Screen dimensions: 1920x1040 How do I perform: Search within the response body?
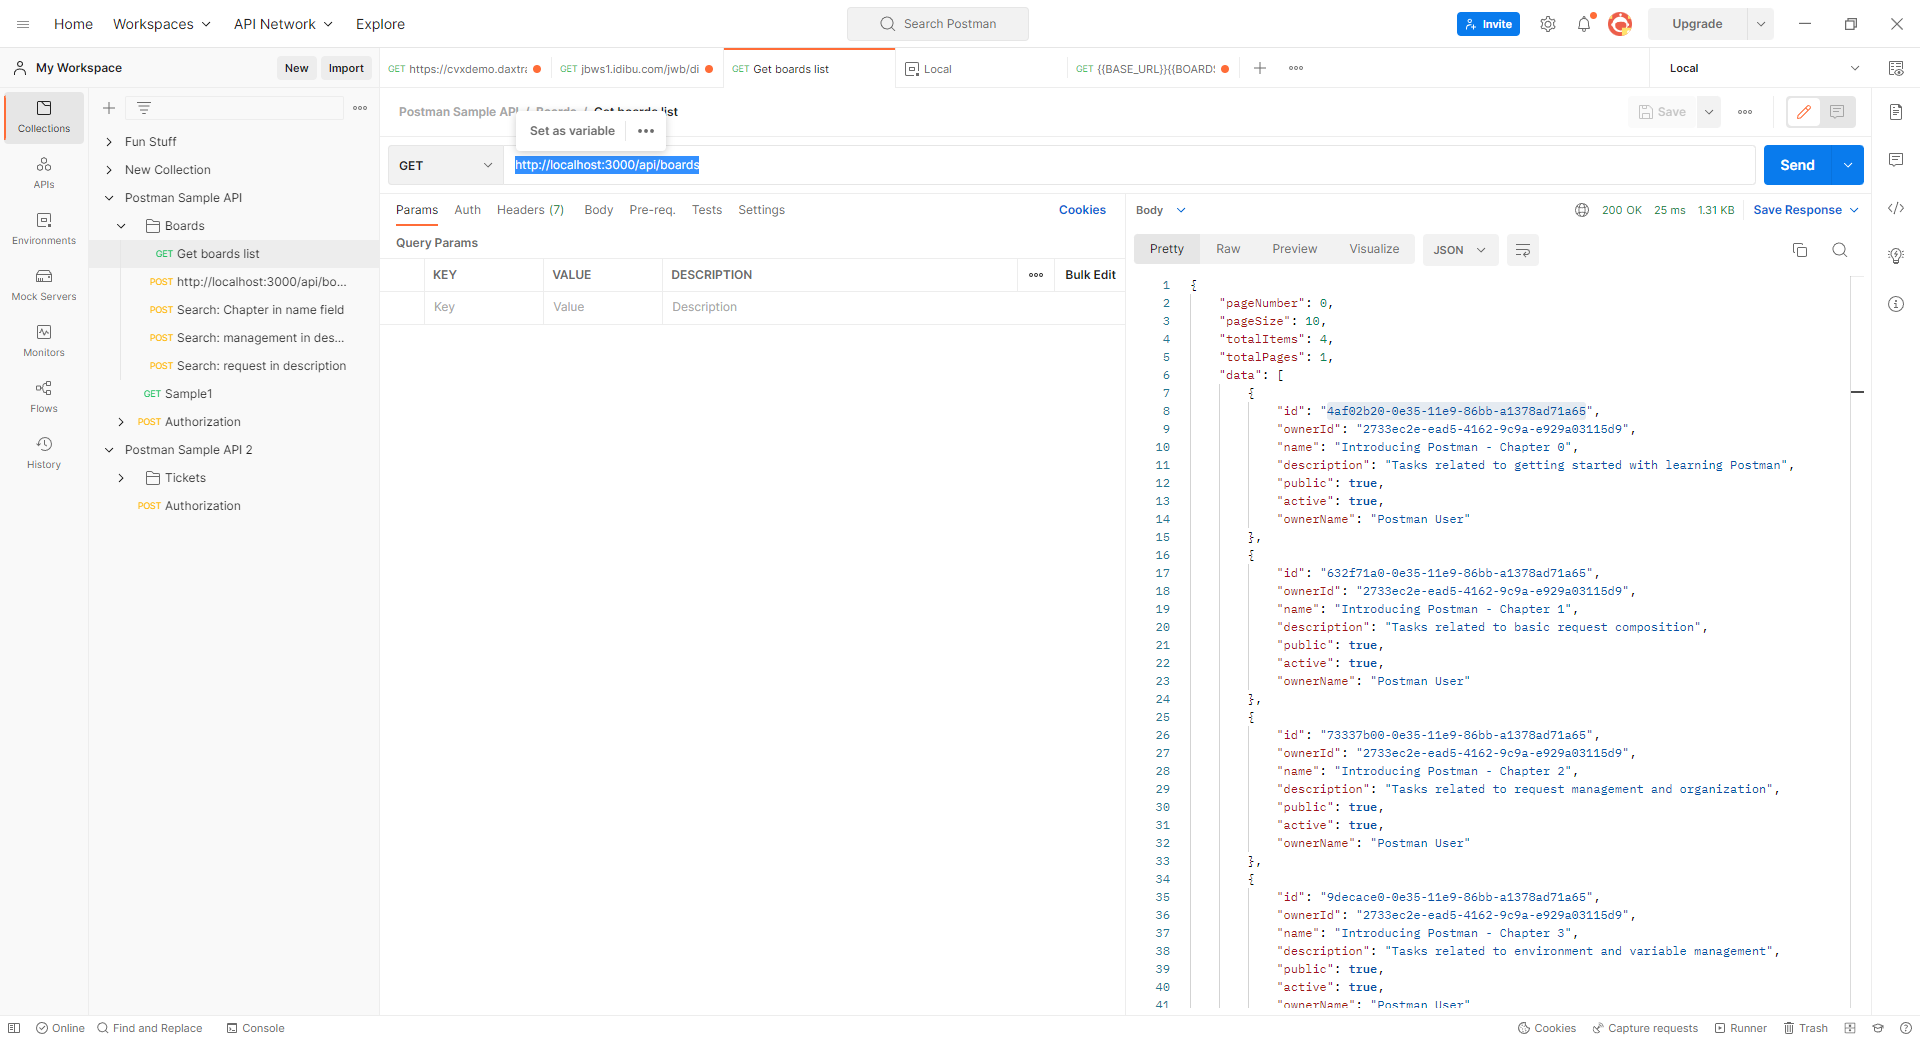click(1840, 250)
